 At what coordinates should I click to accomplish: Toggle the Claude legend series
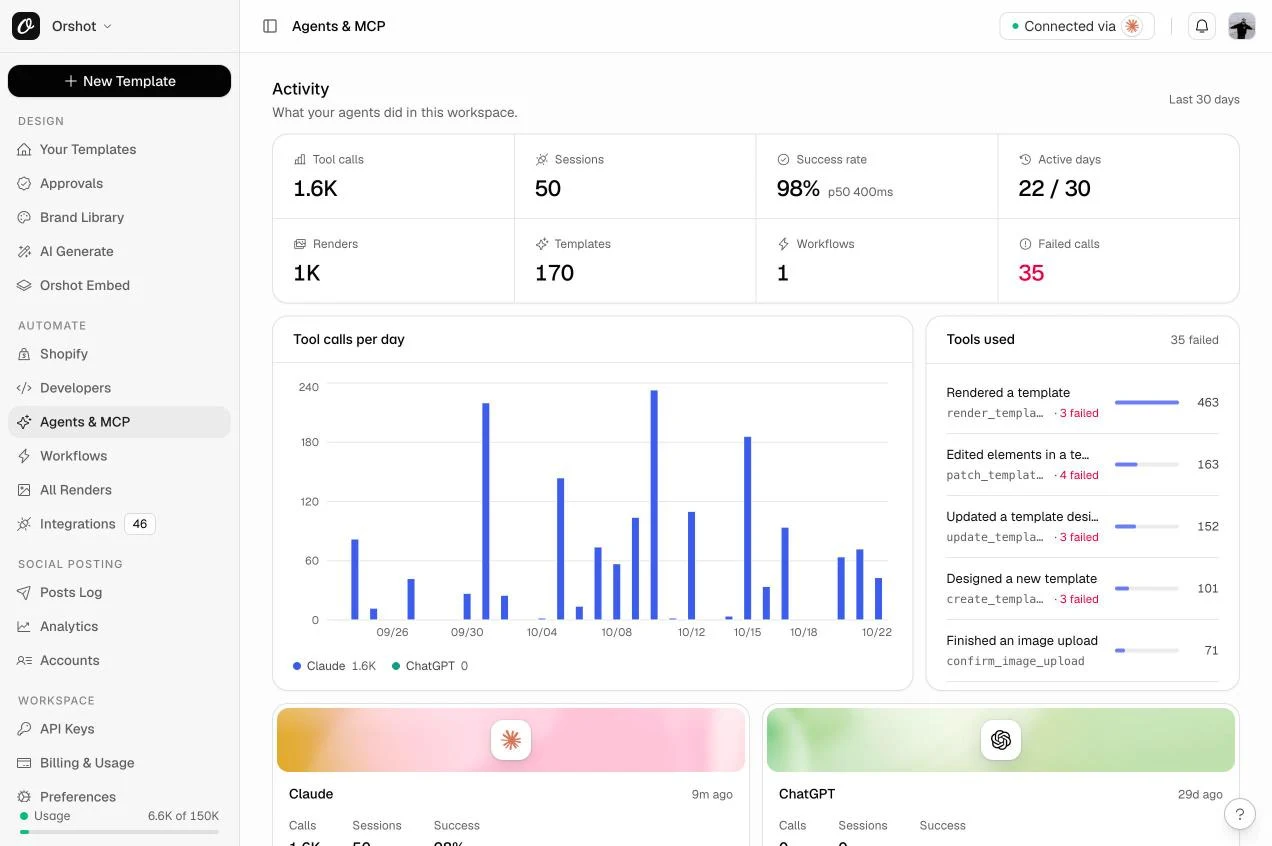[x=334, y=666]
